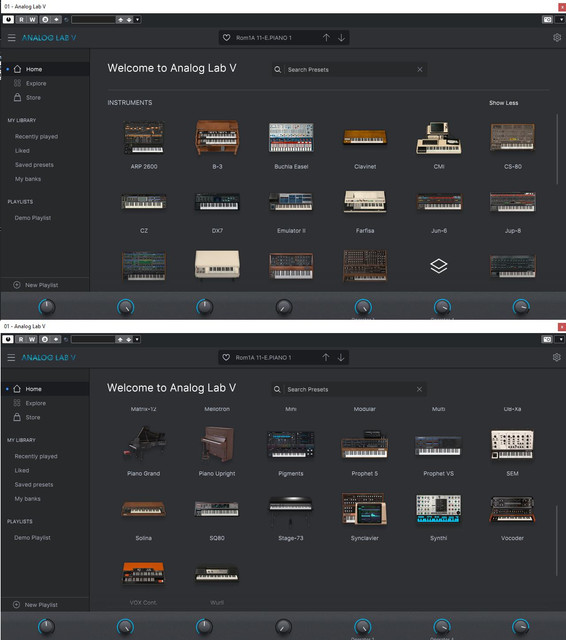Open the Clavinet instrument
Screen dimensions: 566x640
(x=365, y=137)
